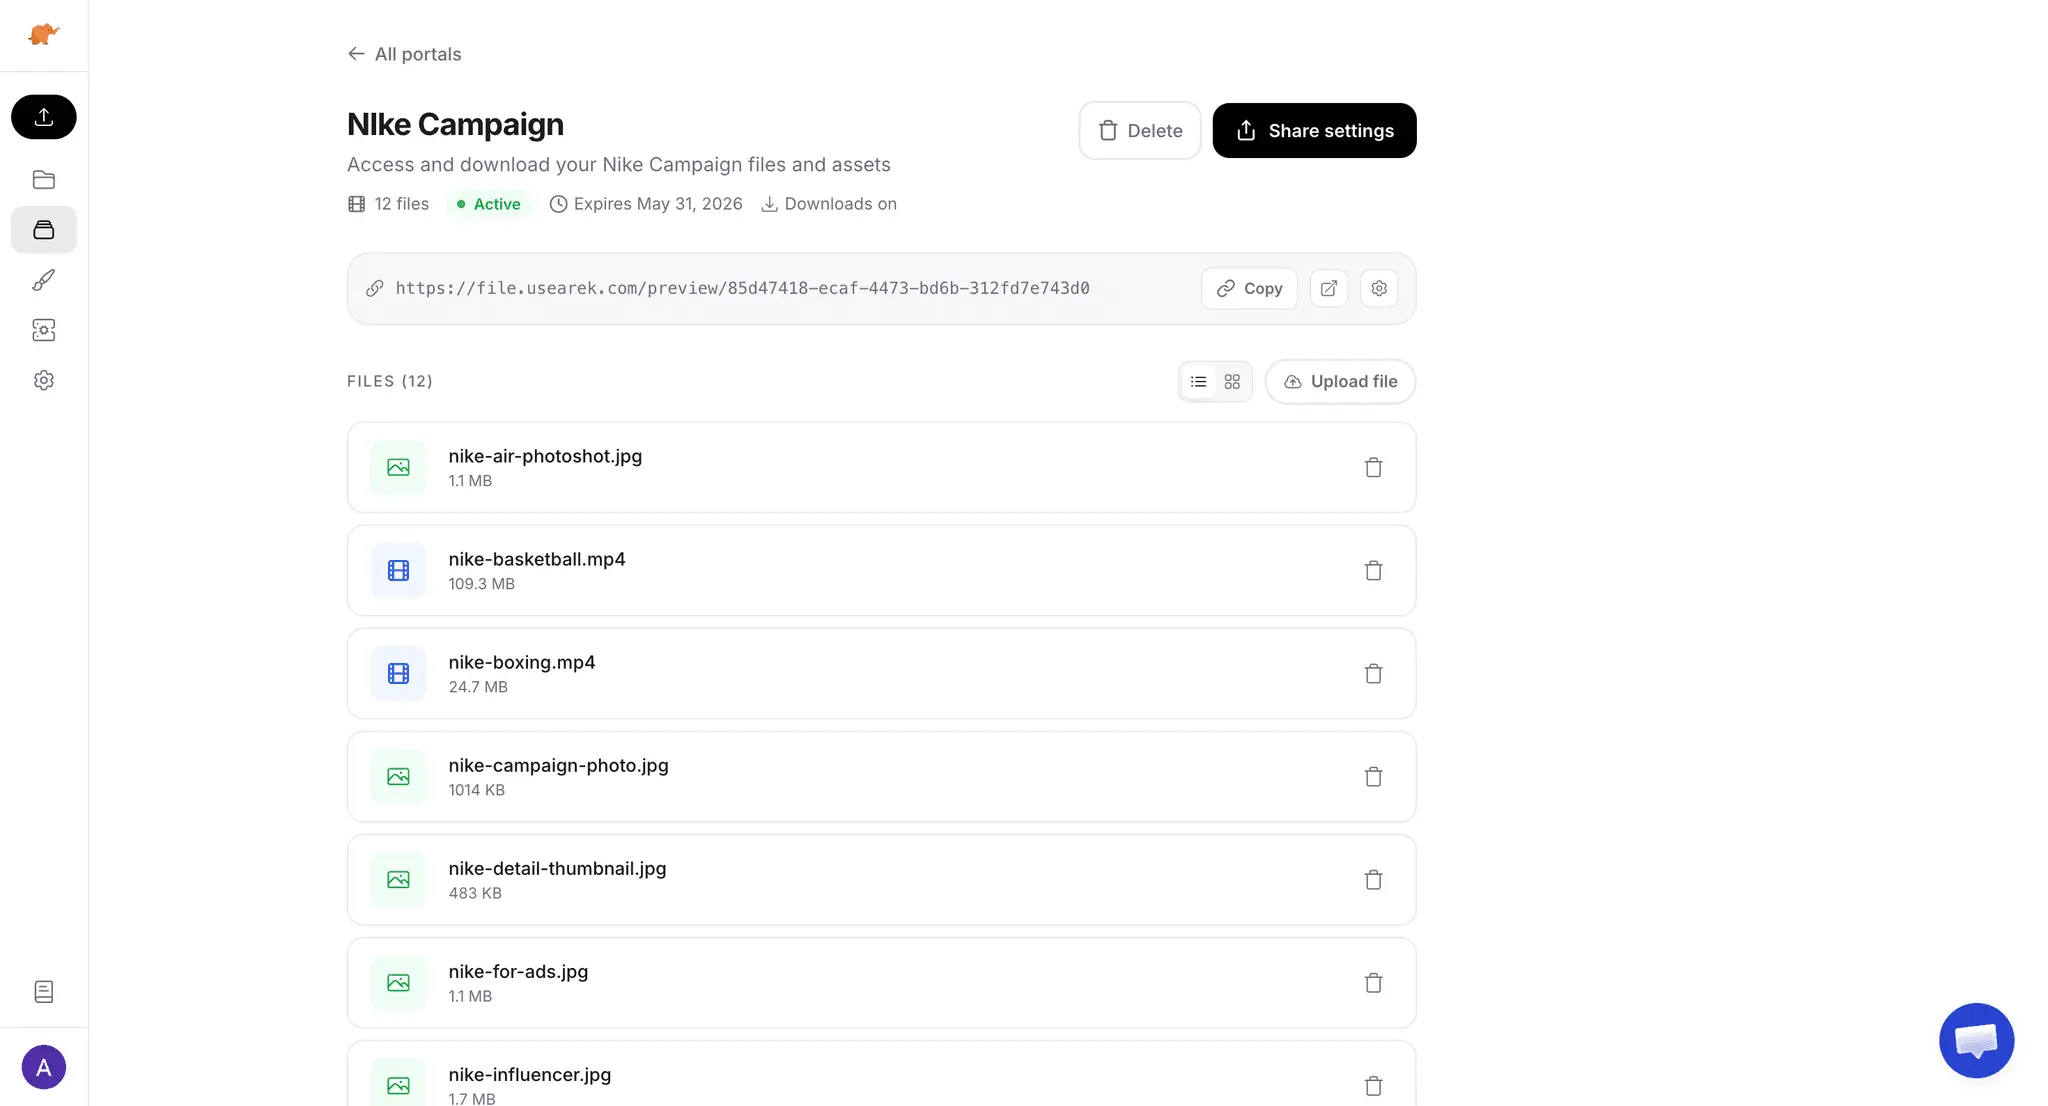Click the 1014 KB size text
The image size is (2048, 1106).
(476, 790)
